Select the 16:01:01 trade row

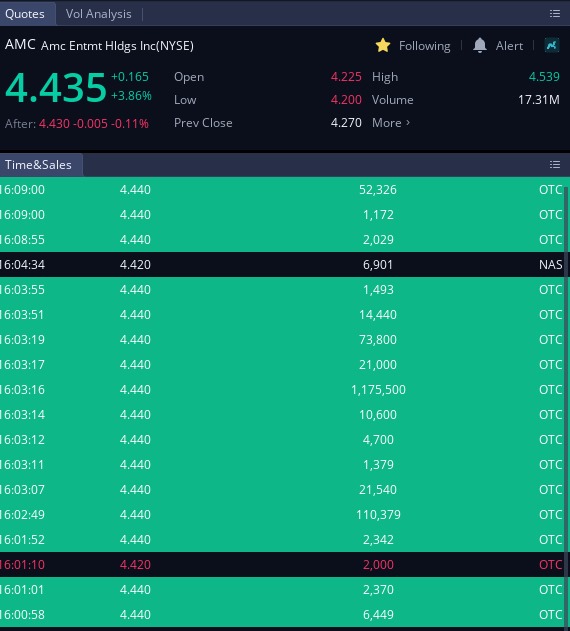[282, 589]
